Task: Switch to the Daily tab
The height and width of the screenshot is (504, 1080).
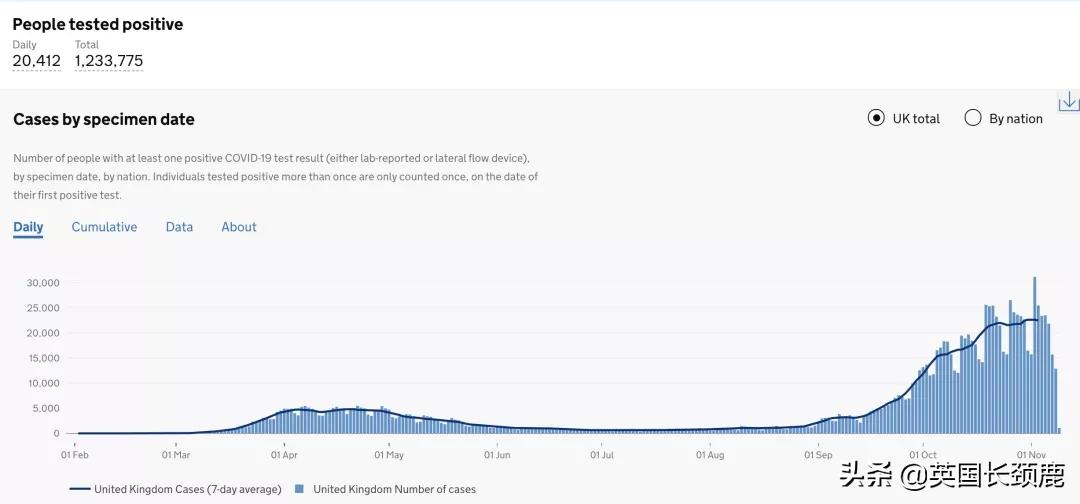Action: [x=28, y=227]
